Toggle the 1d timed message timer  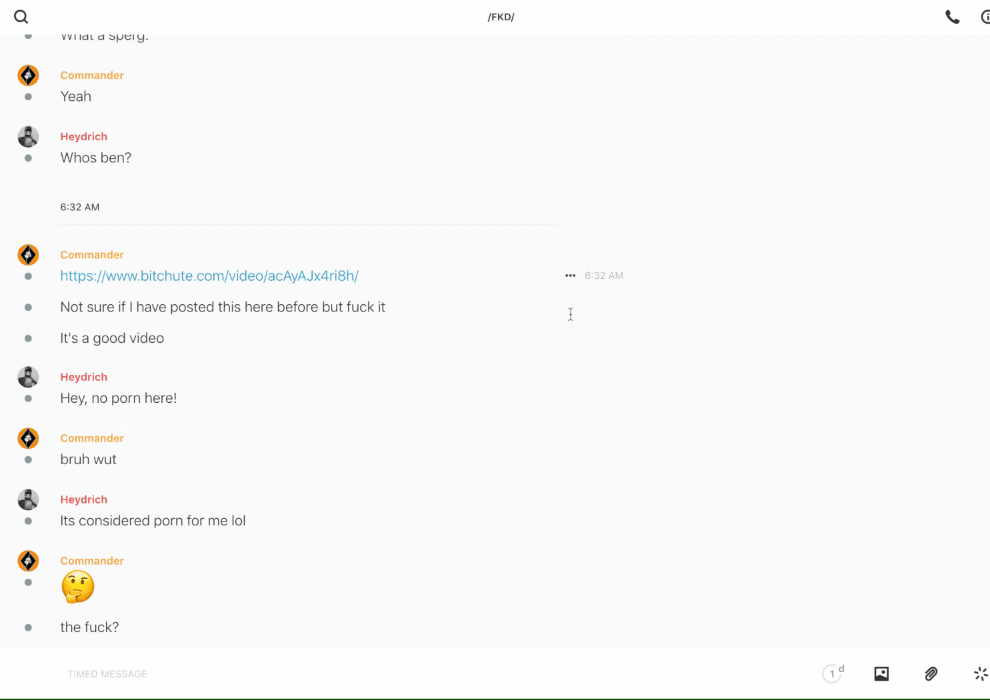(833, 674)
